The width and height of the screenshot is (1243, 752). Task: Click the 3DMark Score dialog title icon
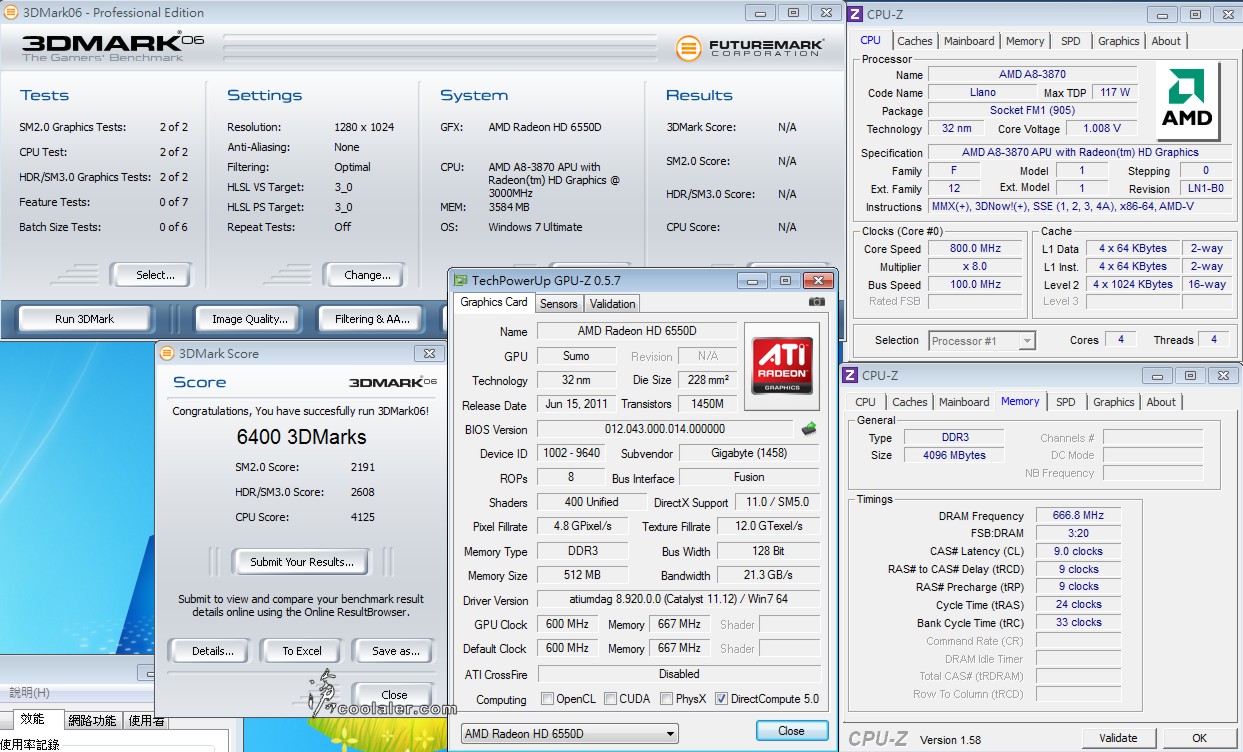click(x=166, y=353)
